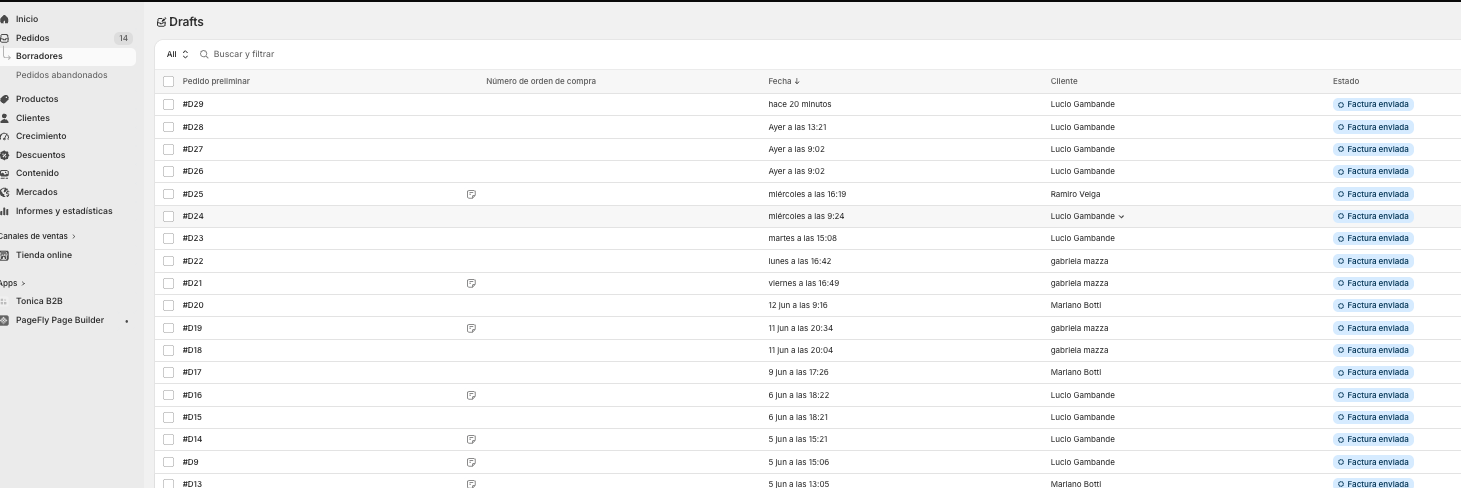Viewport: 1461px width, 488px height.
Task: Click the Factura enviada badge on #D29
Action: (1373, 104)
